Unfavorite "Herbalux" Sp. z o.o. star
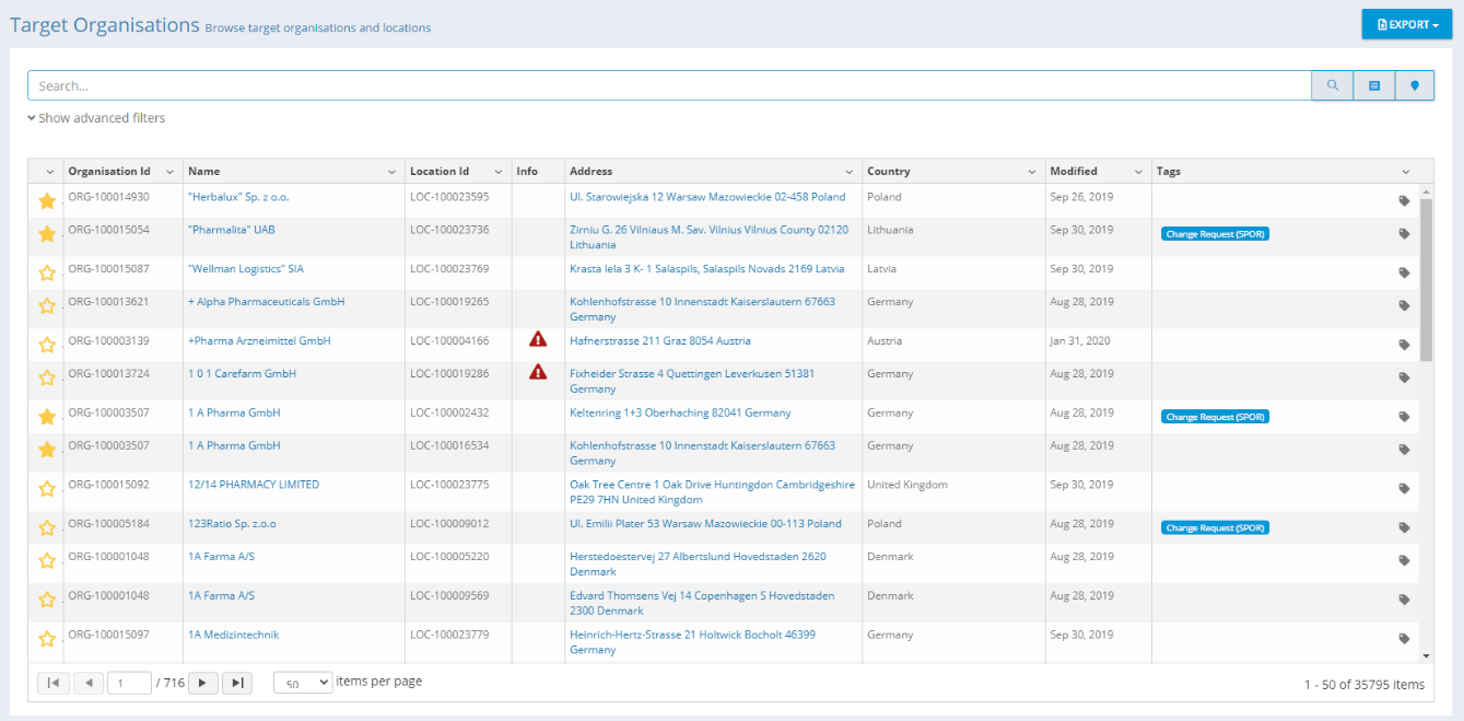The height and width of the screenshot is (721, 1464). tap(47, 201)
